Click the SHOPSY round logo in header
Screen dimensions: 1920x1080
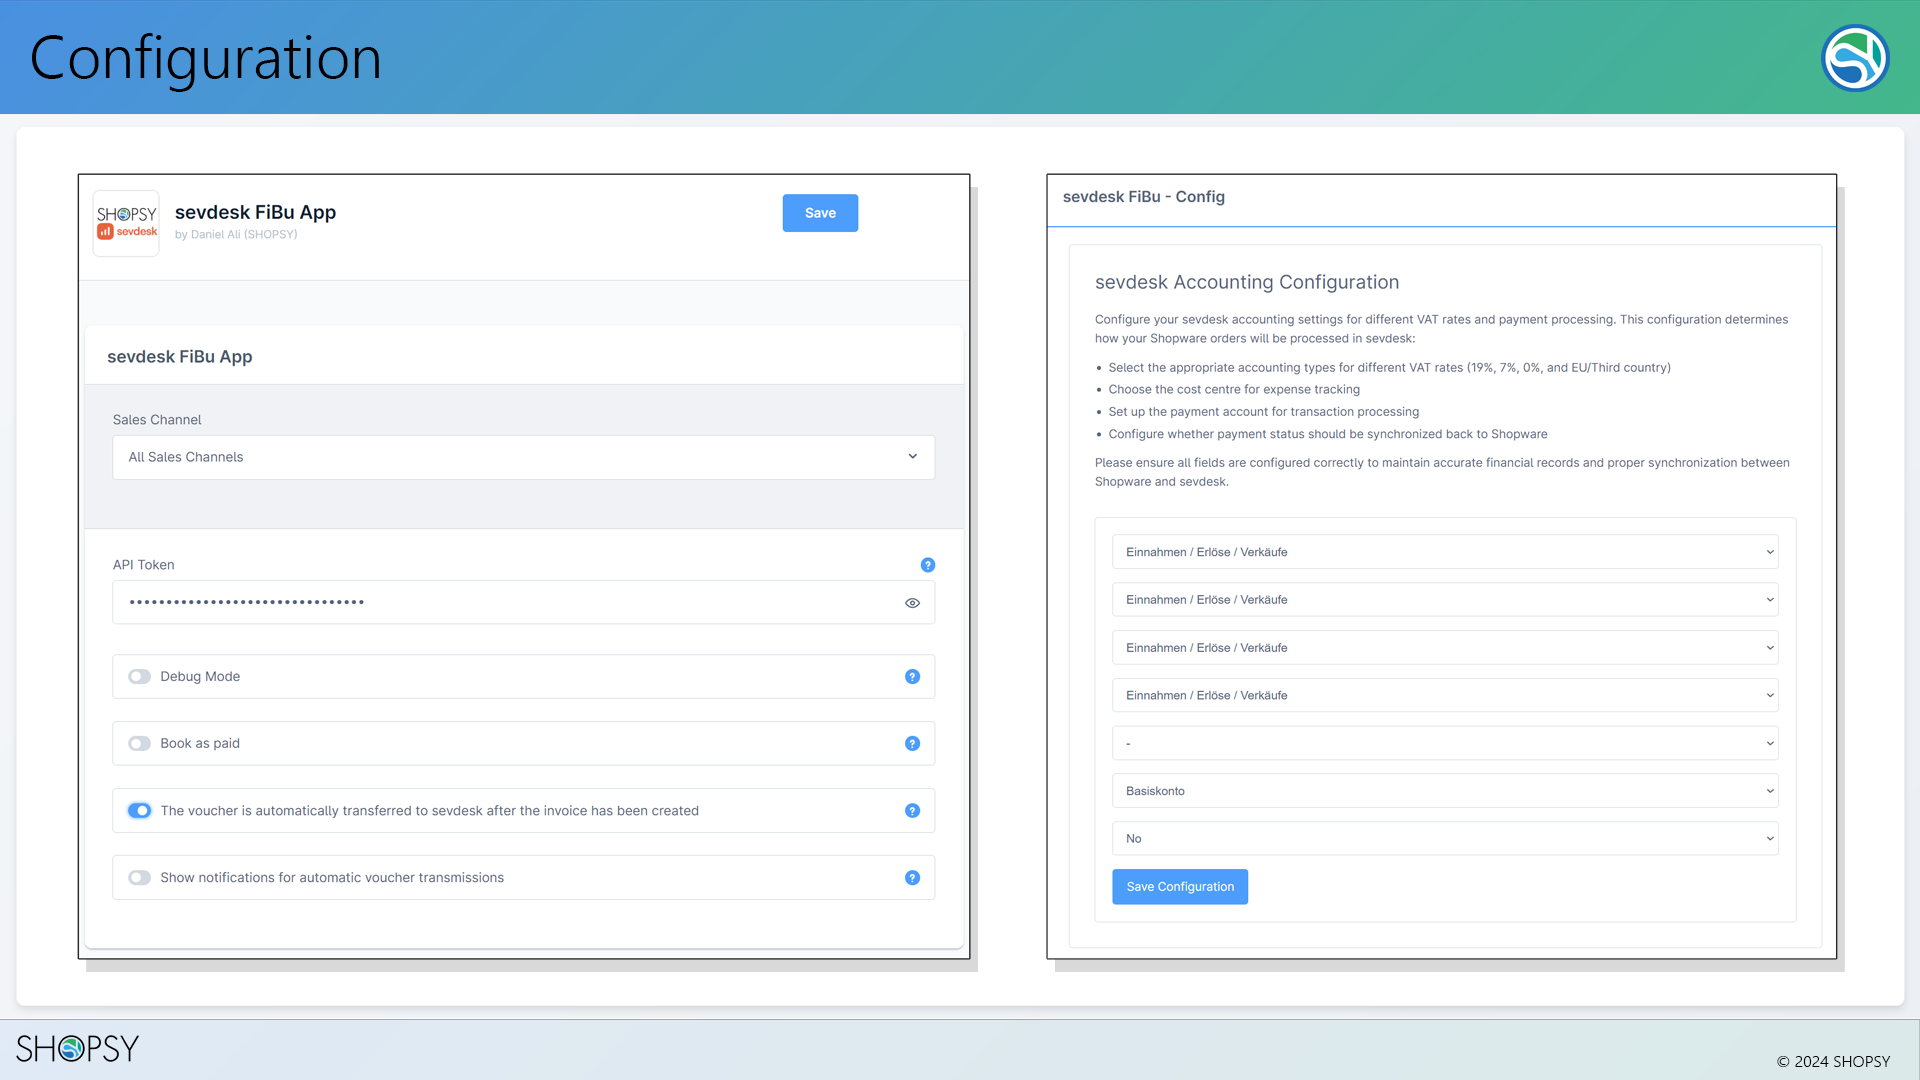1855,58
